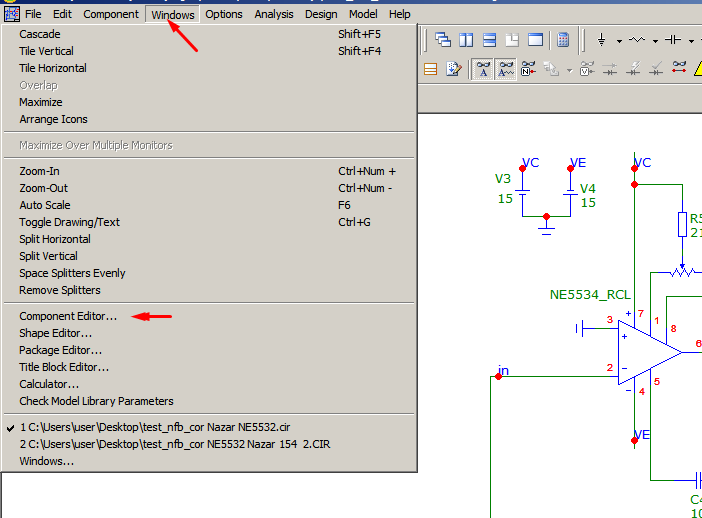Screen dimensions: 702x518
Task: Open Package Editor from the menu
Action: click(x=209, y=350)
